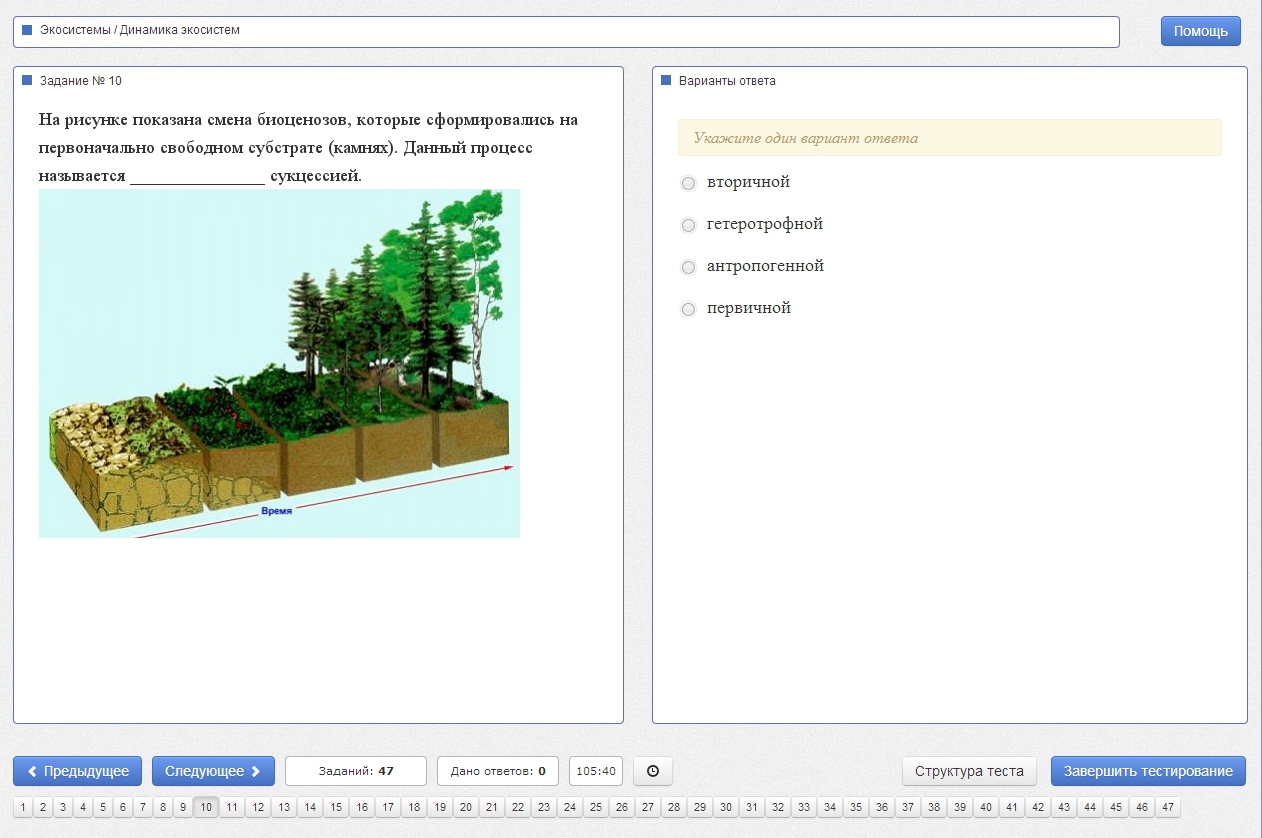Viewport: 1262px width, 838px height.
Task: Jump to question 20
Action: click(x=466, y=807)
